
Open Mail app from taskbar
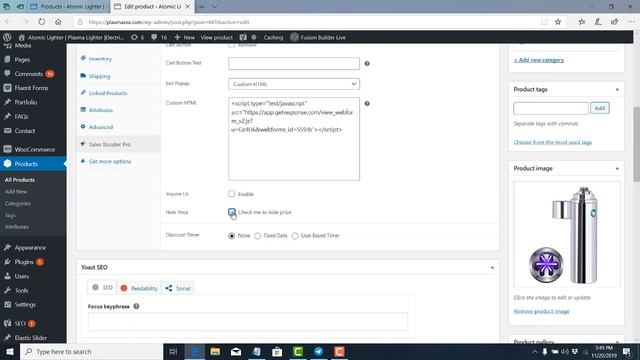point(236,351)
